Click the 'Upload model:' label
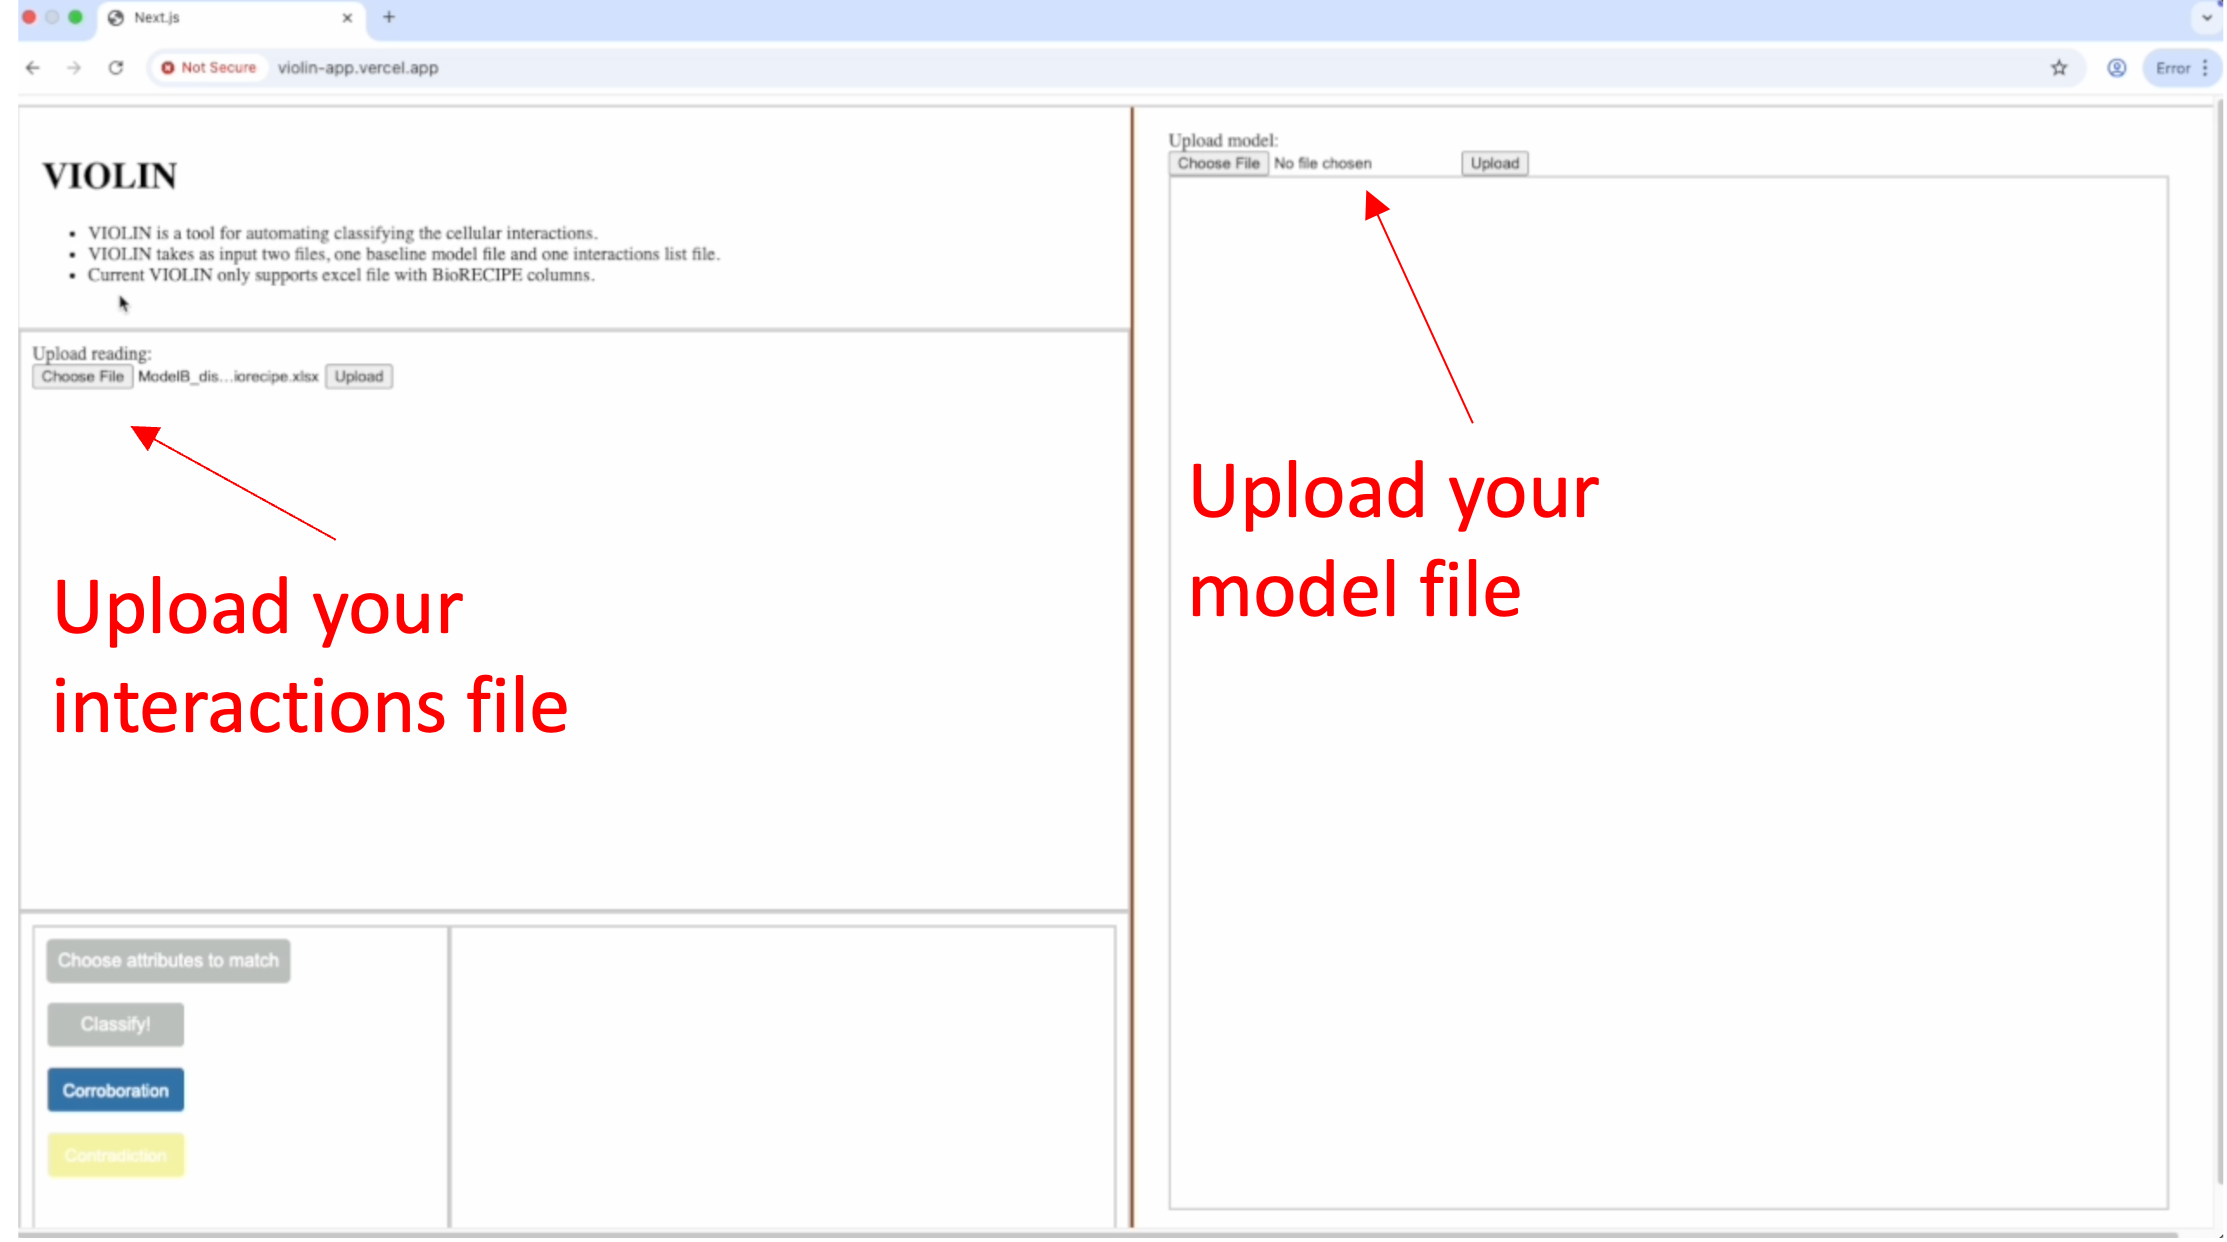The height and width of the screenshot is (1242, 2227). coord(1223,141)
